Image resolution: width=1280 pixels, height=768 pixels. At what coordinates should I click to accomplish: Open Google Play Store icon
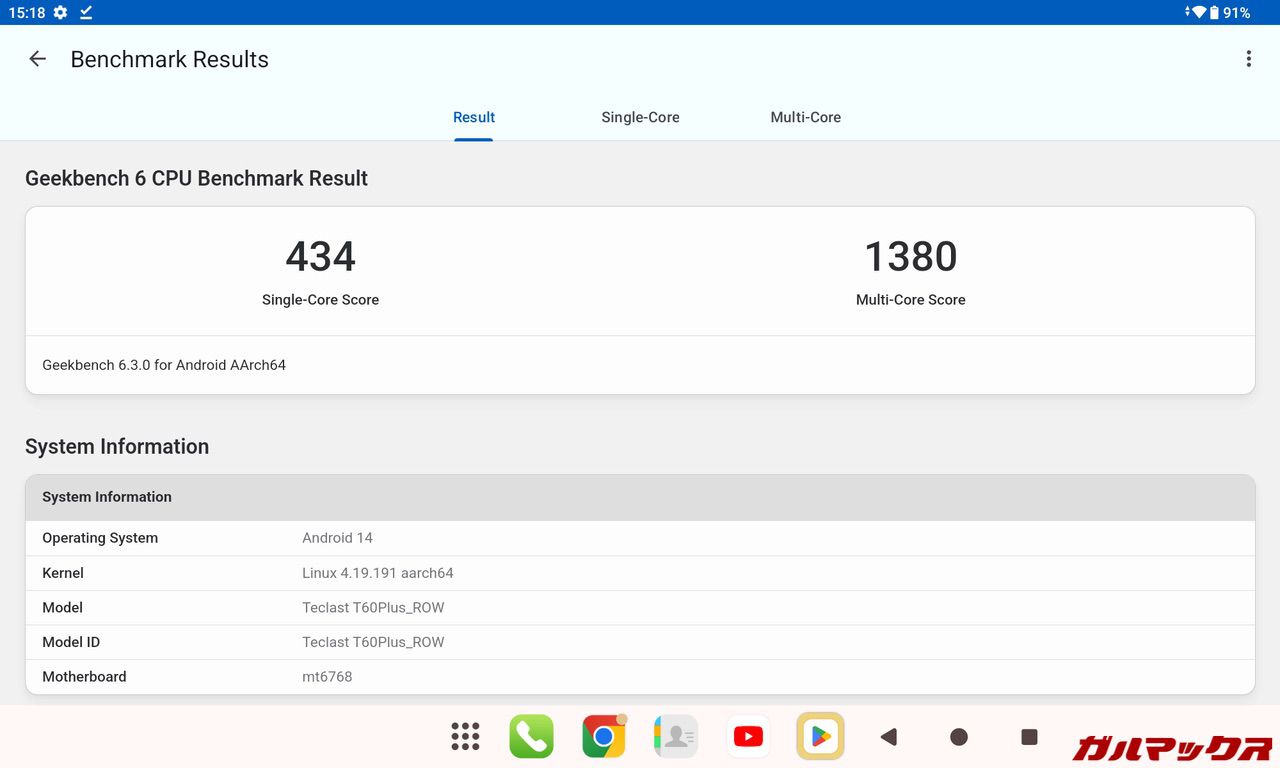pyautogui.click(x=820, y=737)
